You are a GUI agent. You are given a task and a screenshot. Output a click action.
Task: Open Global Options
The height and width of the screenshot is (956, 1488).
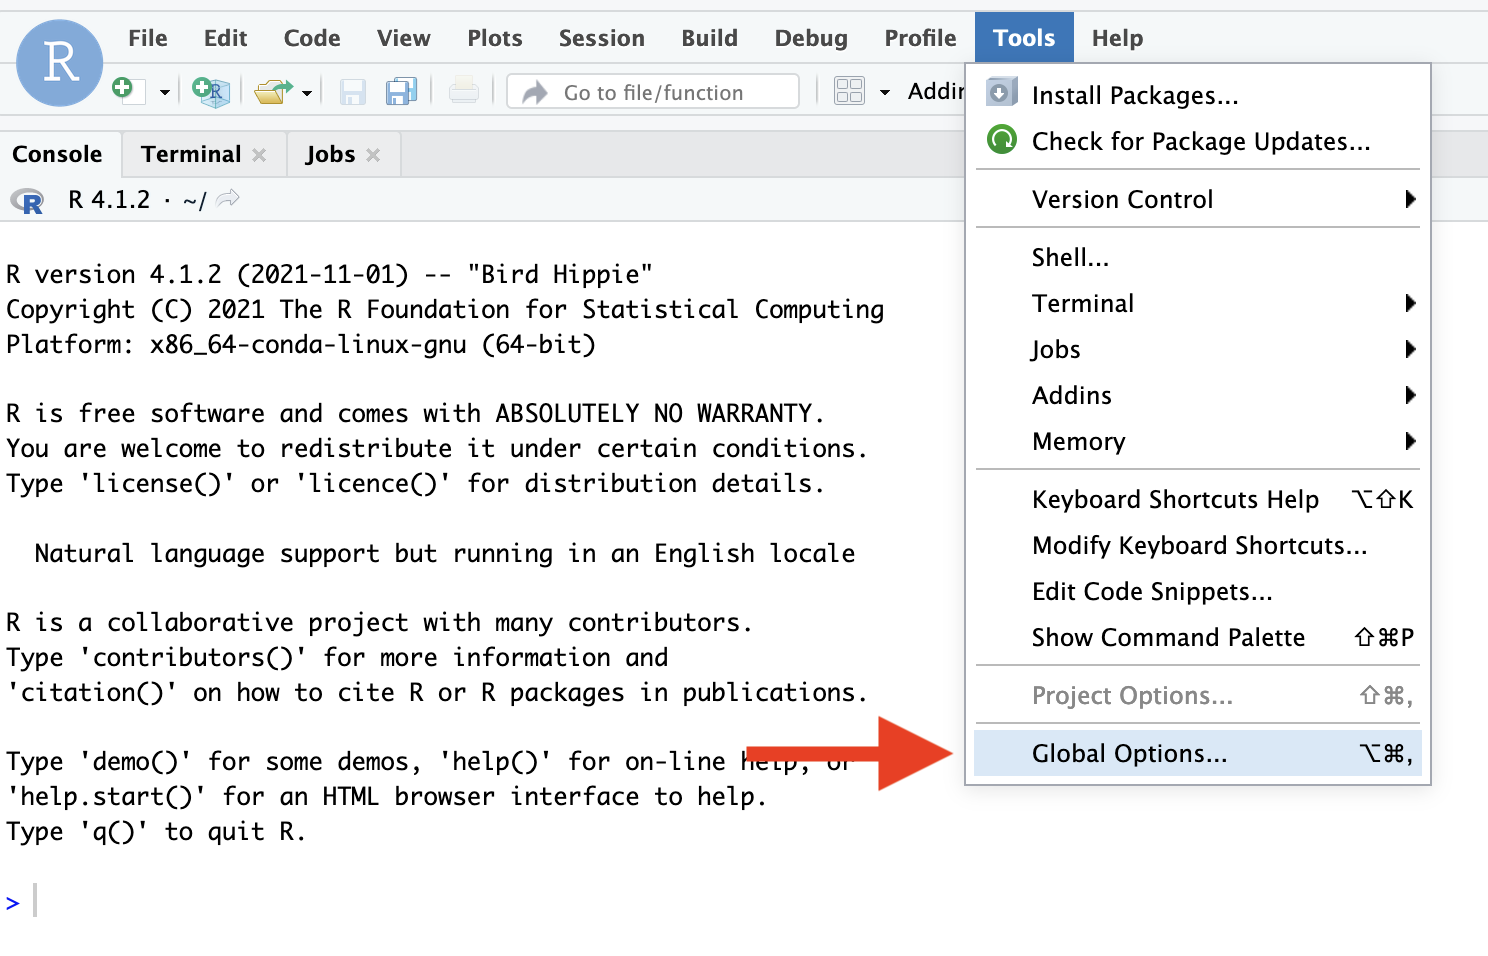pos(1198,753)
